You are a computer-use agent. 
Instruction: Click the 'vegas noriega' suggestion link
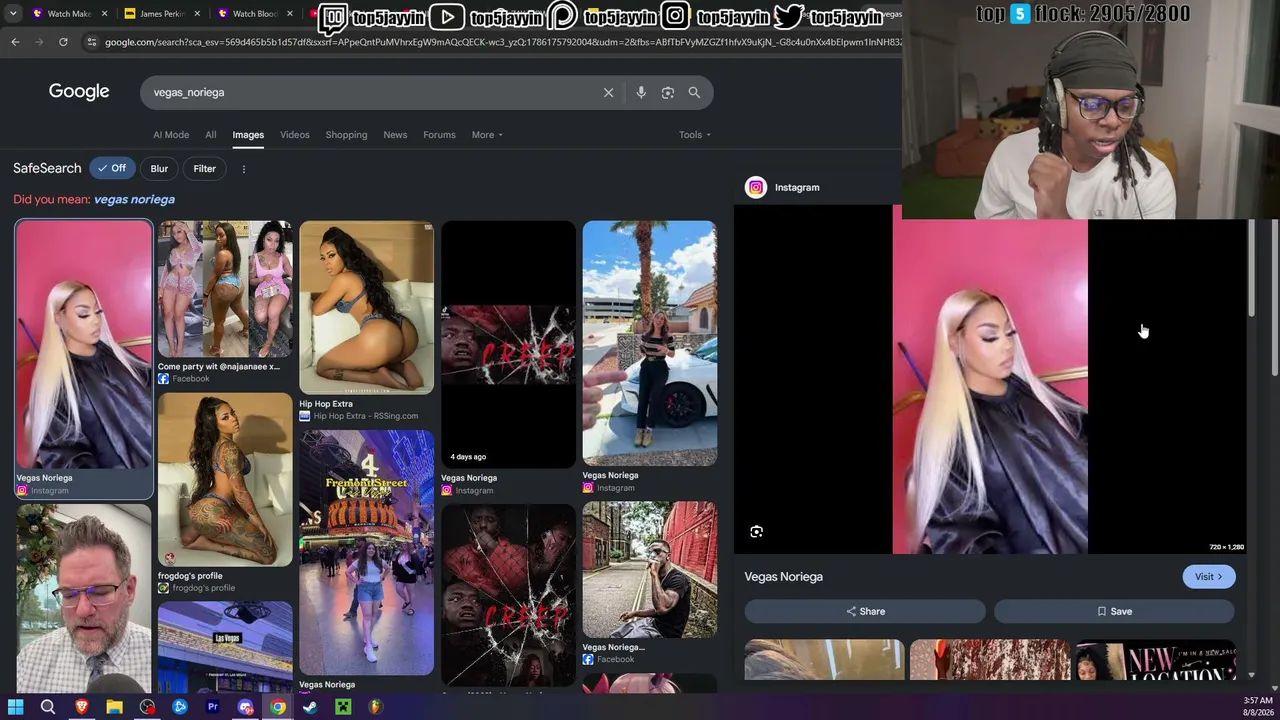[x=134, y=199]
